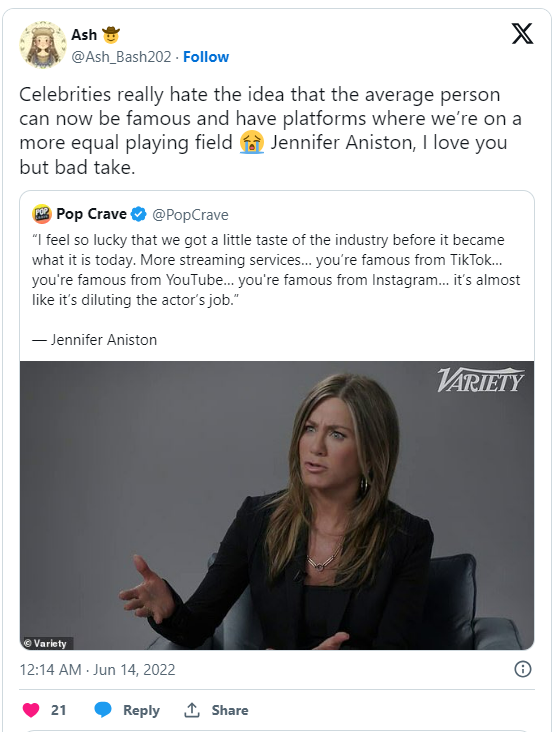The width and height of the screenshot is (552, 732).
Task: Open the Variety interview image thumbnail
Action: tap(276, 505)
